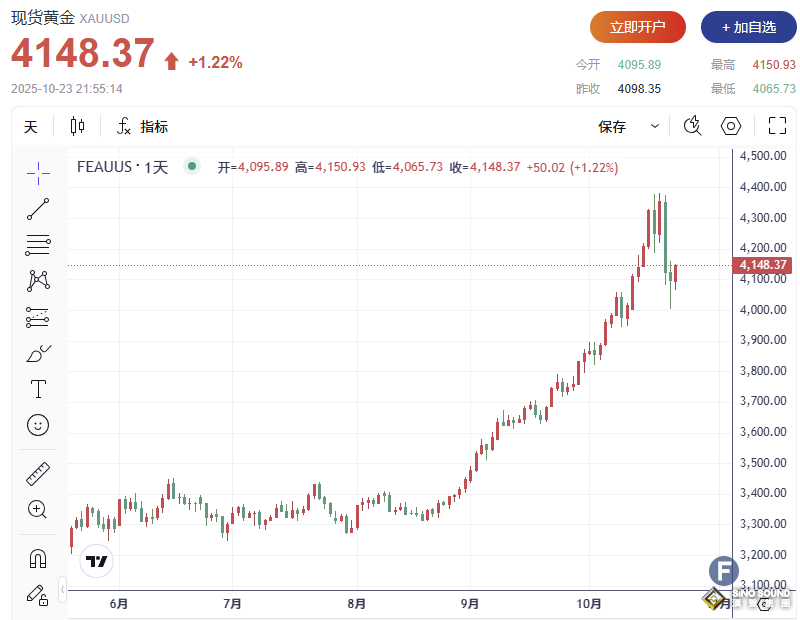Viewport: 800px width, 620px height.
Task: Pick the text annotation tool
Action: coord(38,389)
